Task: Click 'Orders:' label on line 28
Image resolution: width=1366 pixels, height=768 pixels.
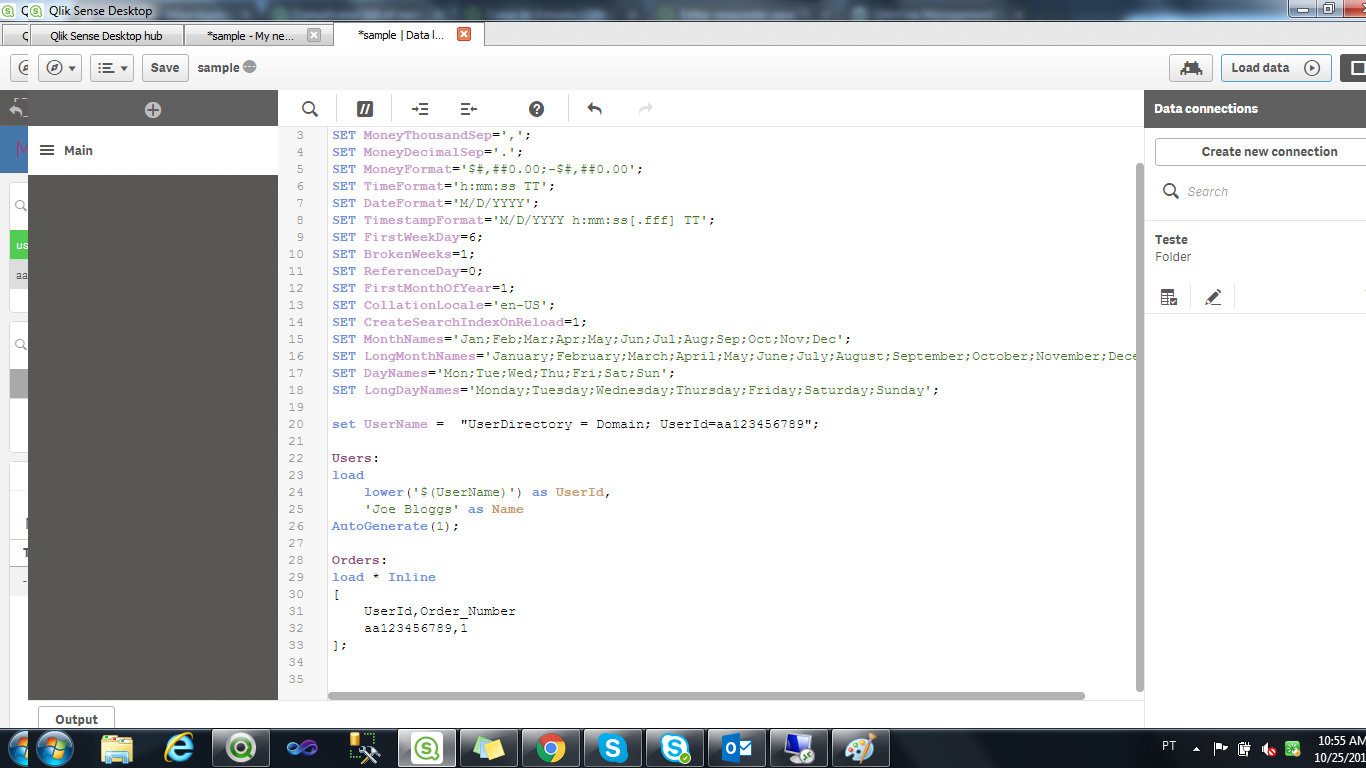Action: click(x=359, y=560)
